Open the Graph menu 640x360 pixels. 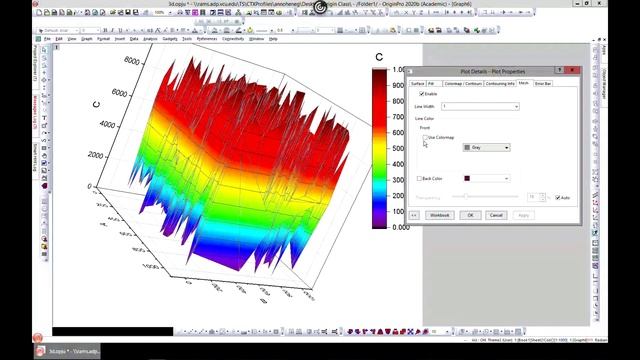point(87,39)
